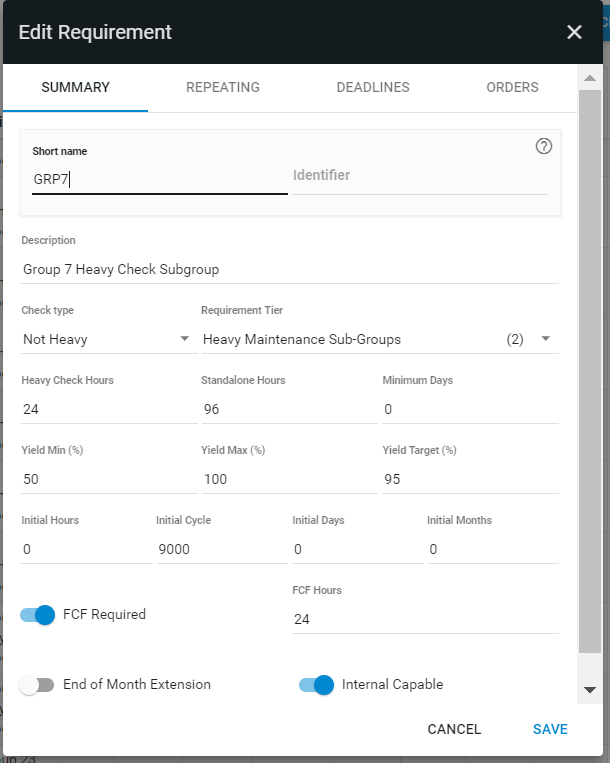Save the requirement changes
The width and height of the screenshot is (610, 763).
(550, 729)
